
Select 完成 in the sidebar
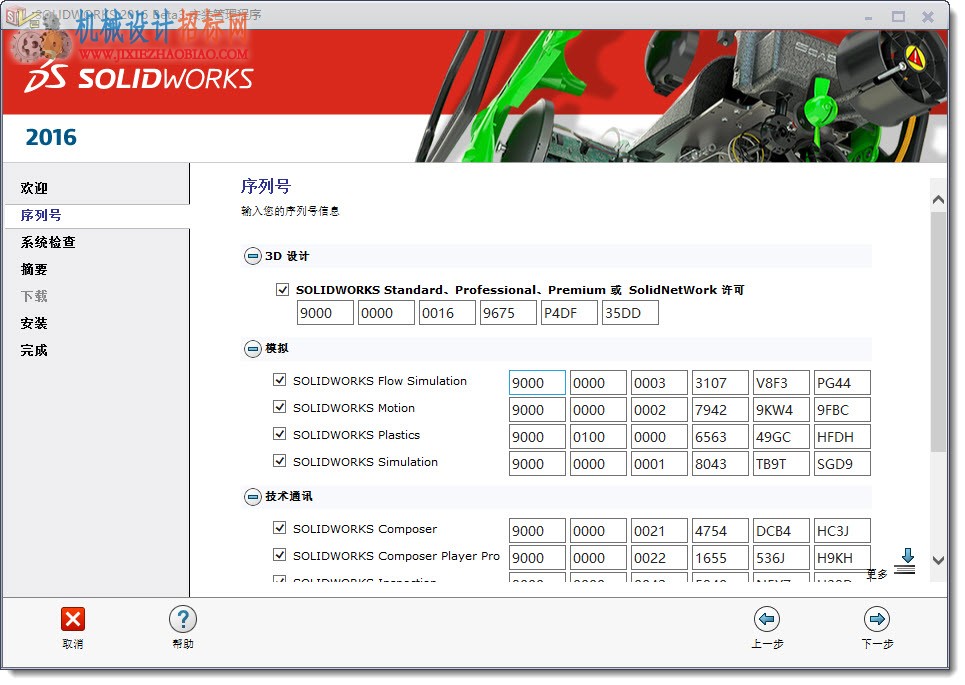point(34,351)
